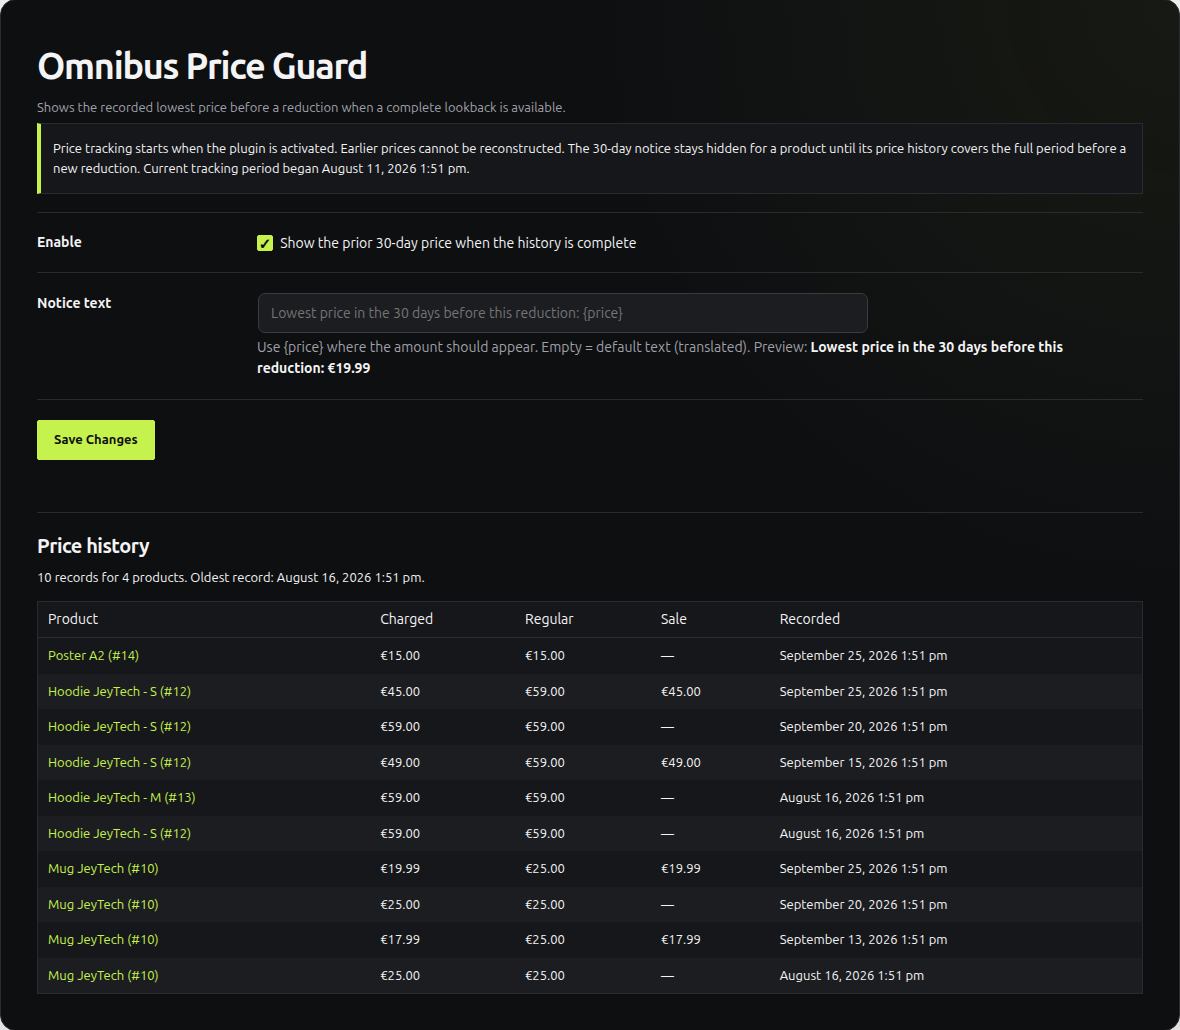
Task: Open Hoodie JeyTech - S link recorded August 16
Action: [x=119, y=834]
